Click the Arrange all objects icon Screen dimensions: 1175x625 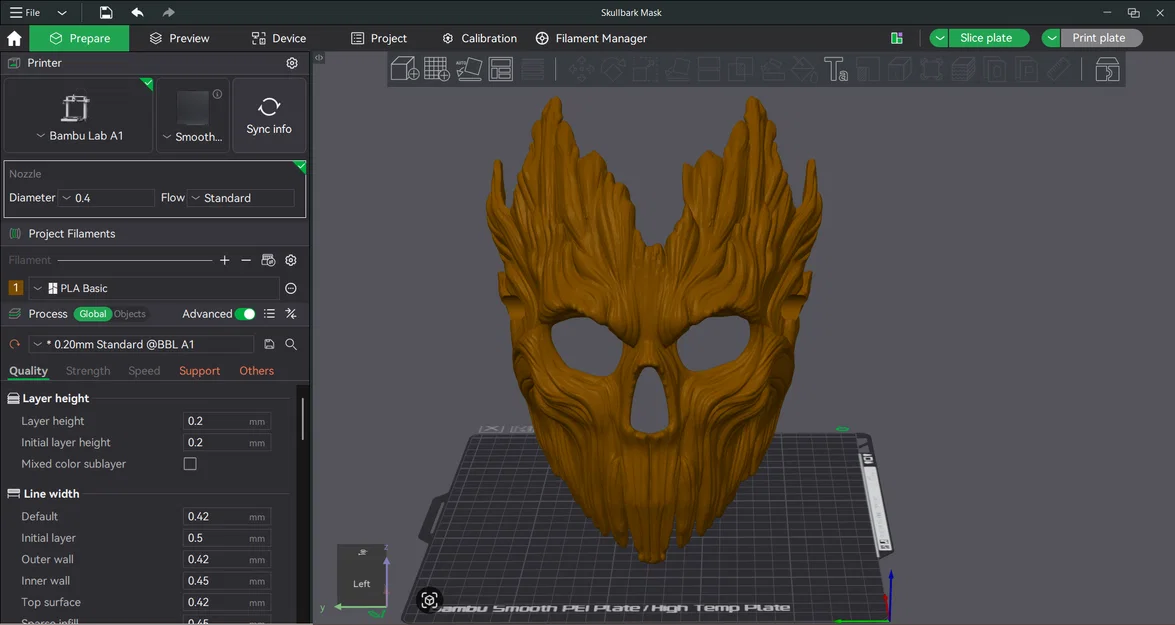tap(501, 69)
